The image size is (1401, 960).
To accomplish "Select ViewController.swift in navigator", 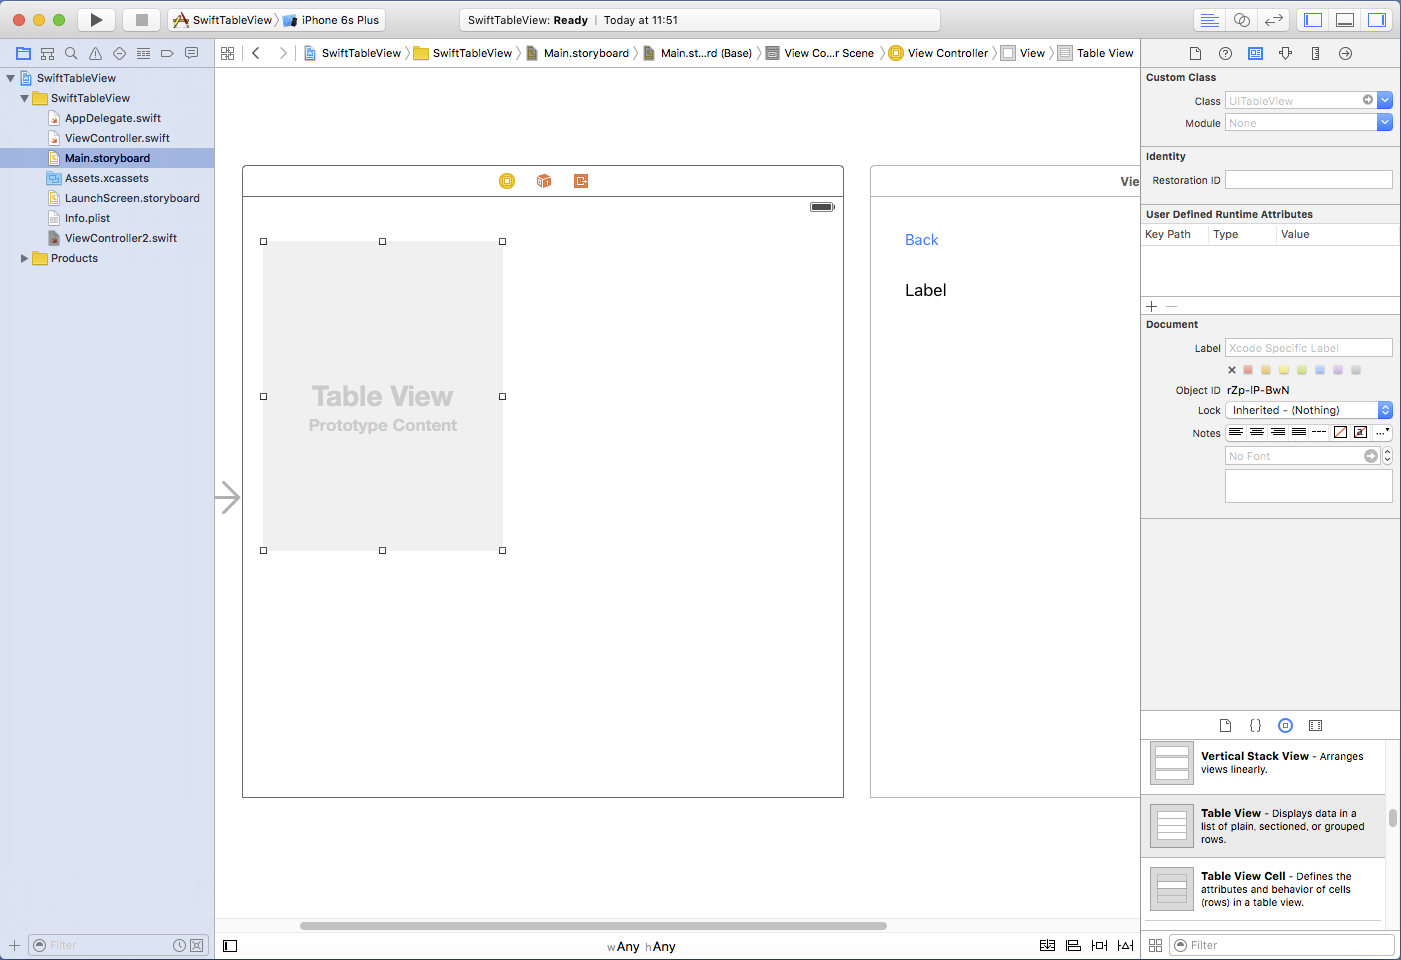I will point(117,138).
